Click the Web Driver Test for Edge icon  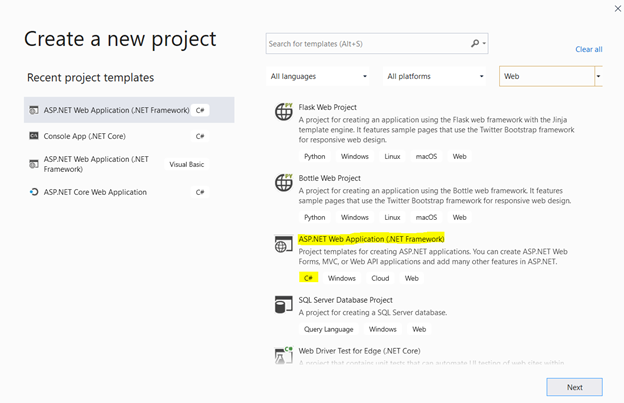point(283,354)
